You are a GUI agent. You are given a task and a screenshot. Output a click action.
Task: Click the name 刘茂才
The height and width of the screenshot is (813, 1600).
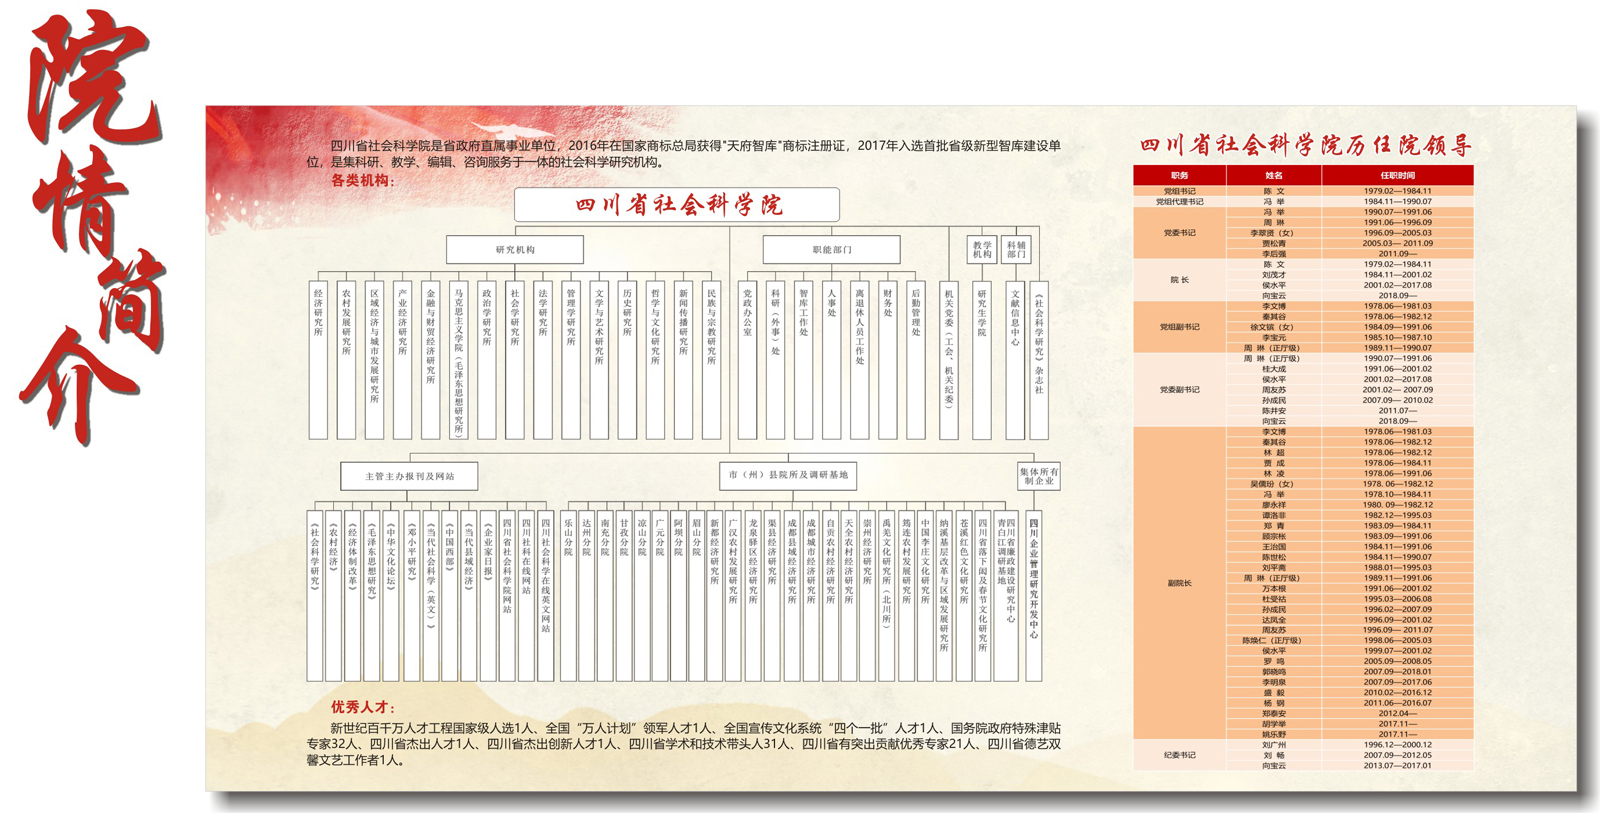pos(1274,275)
